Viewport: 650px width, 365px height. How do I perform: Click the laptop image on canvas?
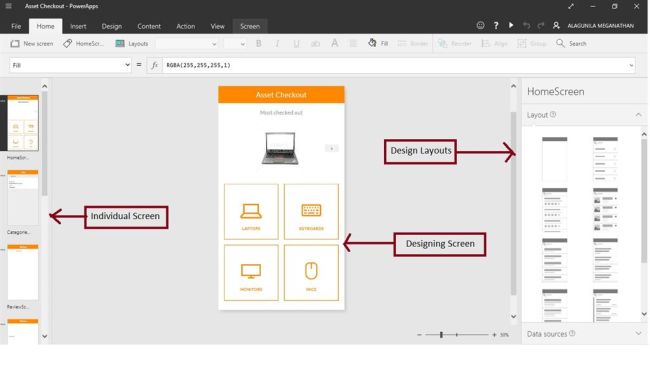point(280,148)
